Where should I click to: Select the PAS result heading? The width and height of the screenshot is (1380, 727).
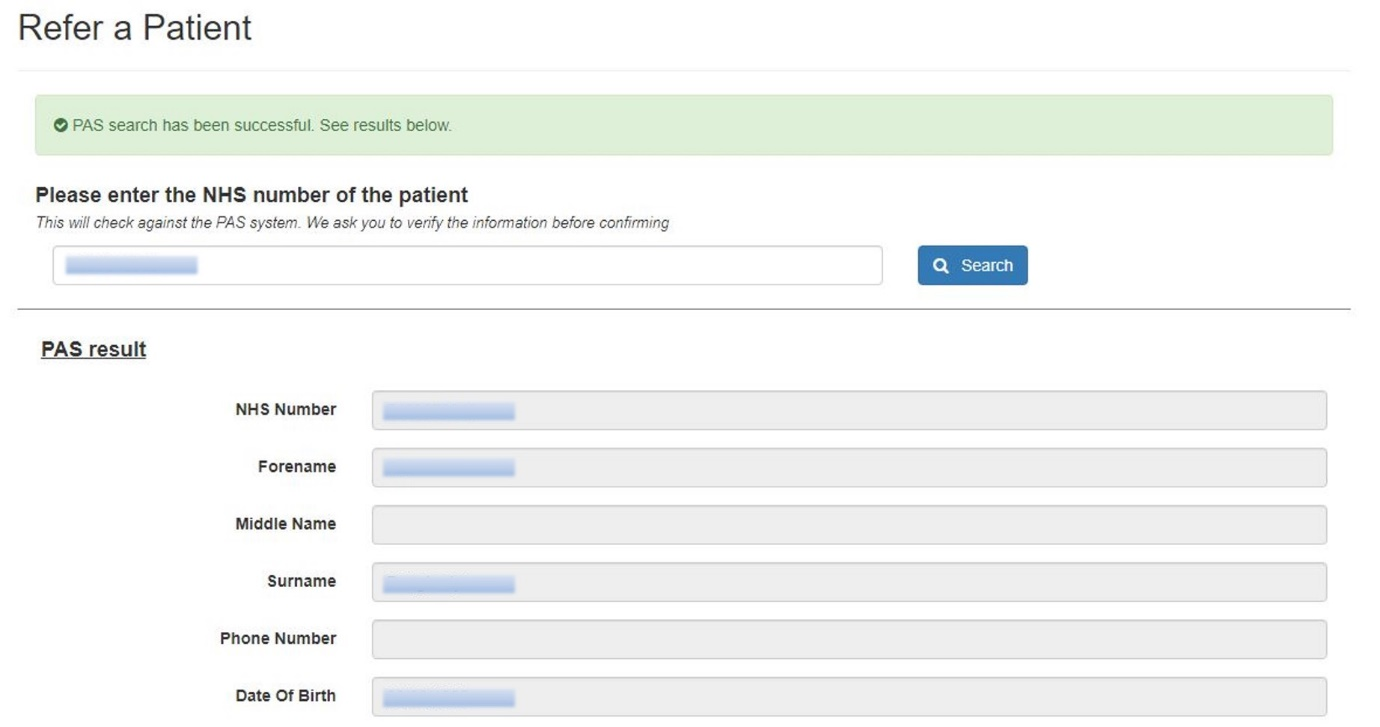(94, 349)
